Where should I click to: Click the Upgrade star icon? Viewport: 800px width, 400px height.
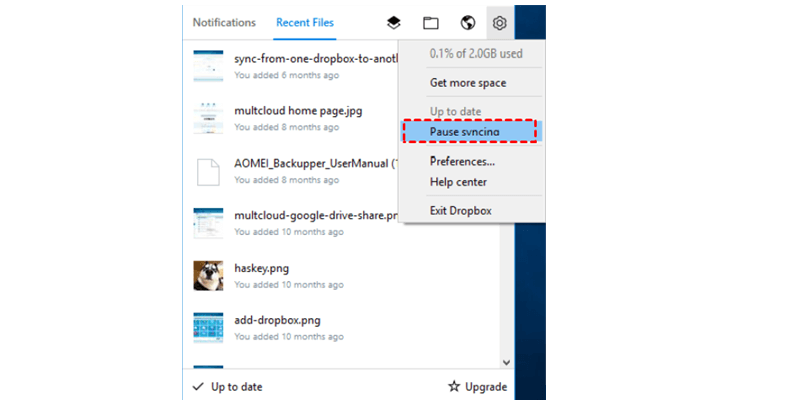(454, 387)
